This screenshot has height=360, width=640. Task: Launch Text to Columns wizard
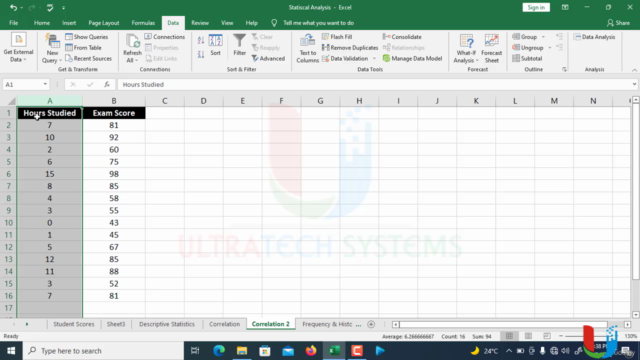tap(307, 48)
